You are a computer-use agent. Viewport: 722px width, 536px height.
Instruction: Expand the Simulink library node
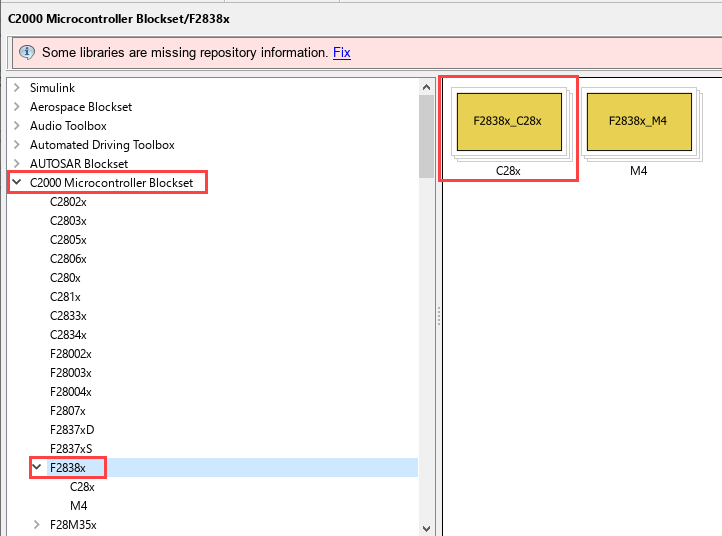coord(17,87)
